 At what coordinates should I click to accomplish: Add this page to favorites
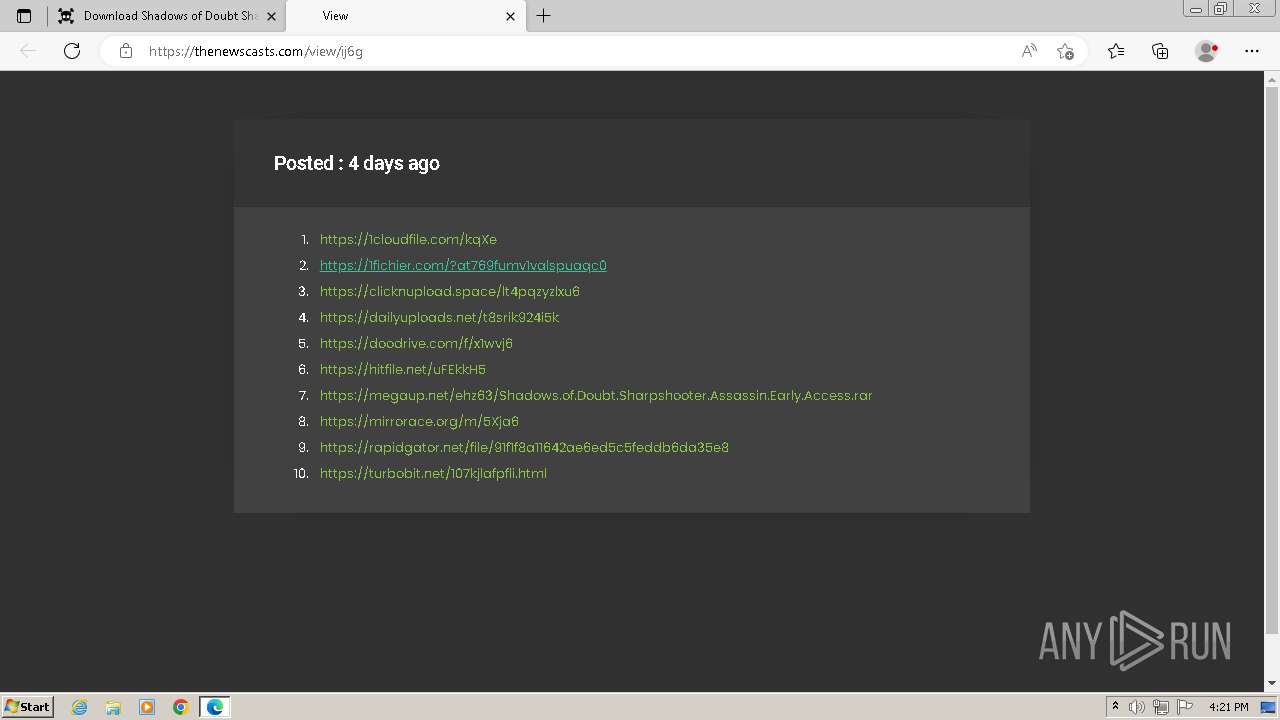tap(1066, 51)
